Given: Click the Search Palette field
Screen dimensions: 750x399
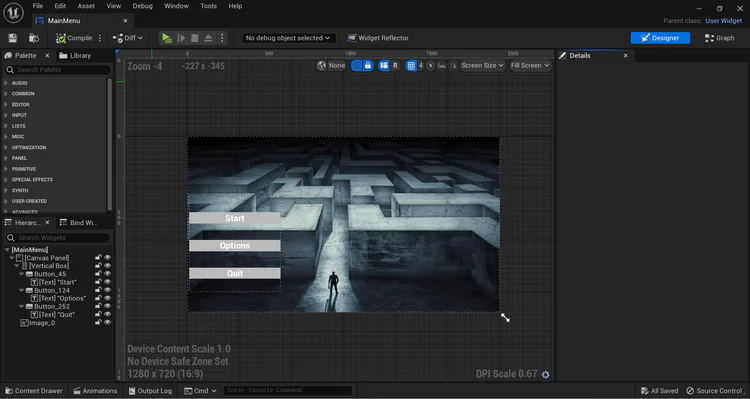Looking at the screenshot, I should [58, 70].
